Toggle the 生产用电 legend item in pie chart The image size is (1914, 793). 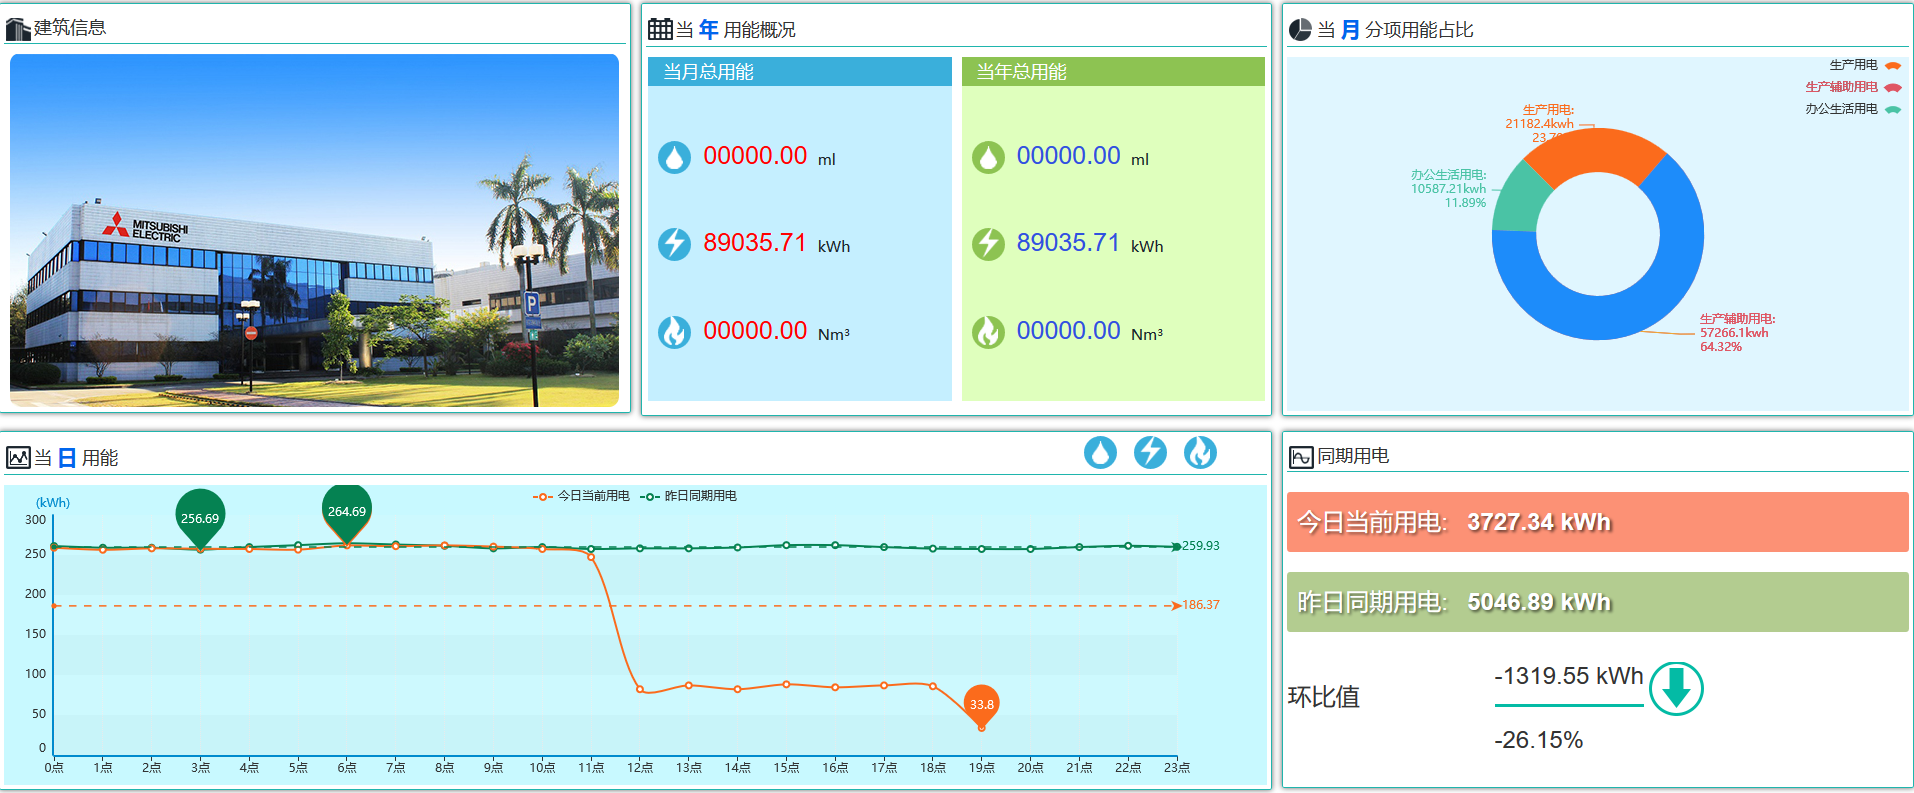pyautogui.click(x=1863, y=65)
